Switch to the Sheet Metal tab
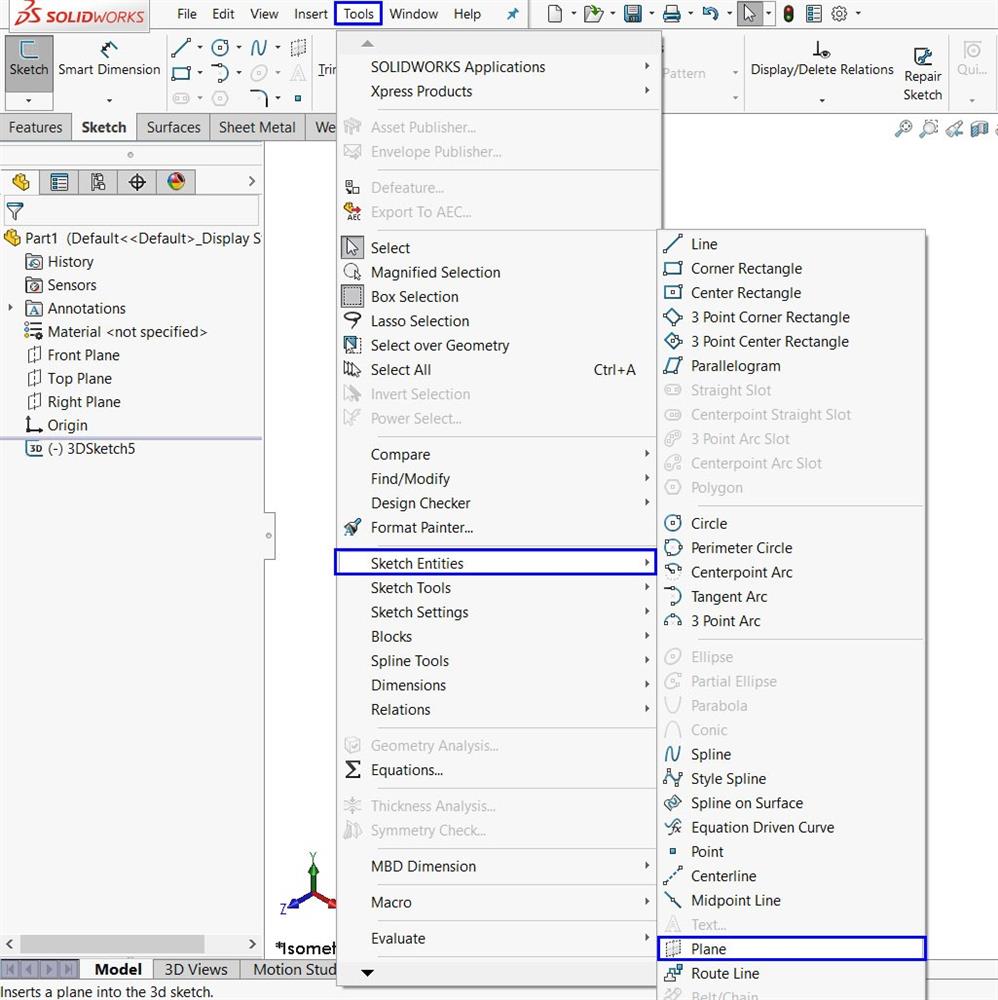 tap(257, 127)
